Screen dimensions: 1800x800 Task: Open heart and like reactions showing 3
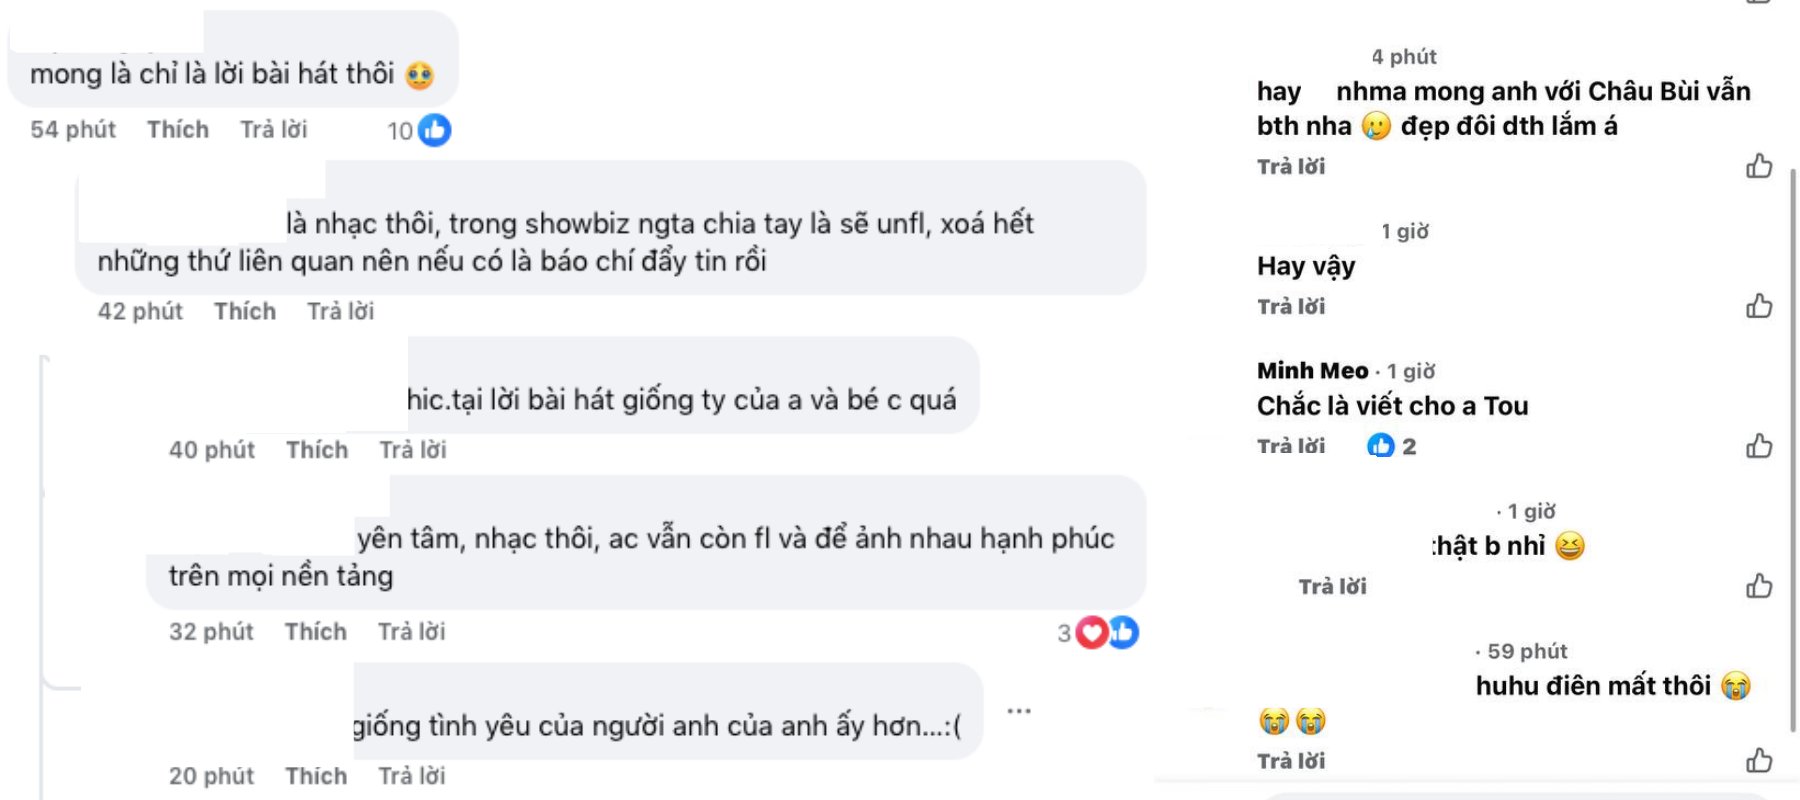(1106, 632)
